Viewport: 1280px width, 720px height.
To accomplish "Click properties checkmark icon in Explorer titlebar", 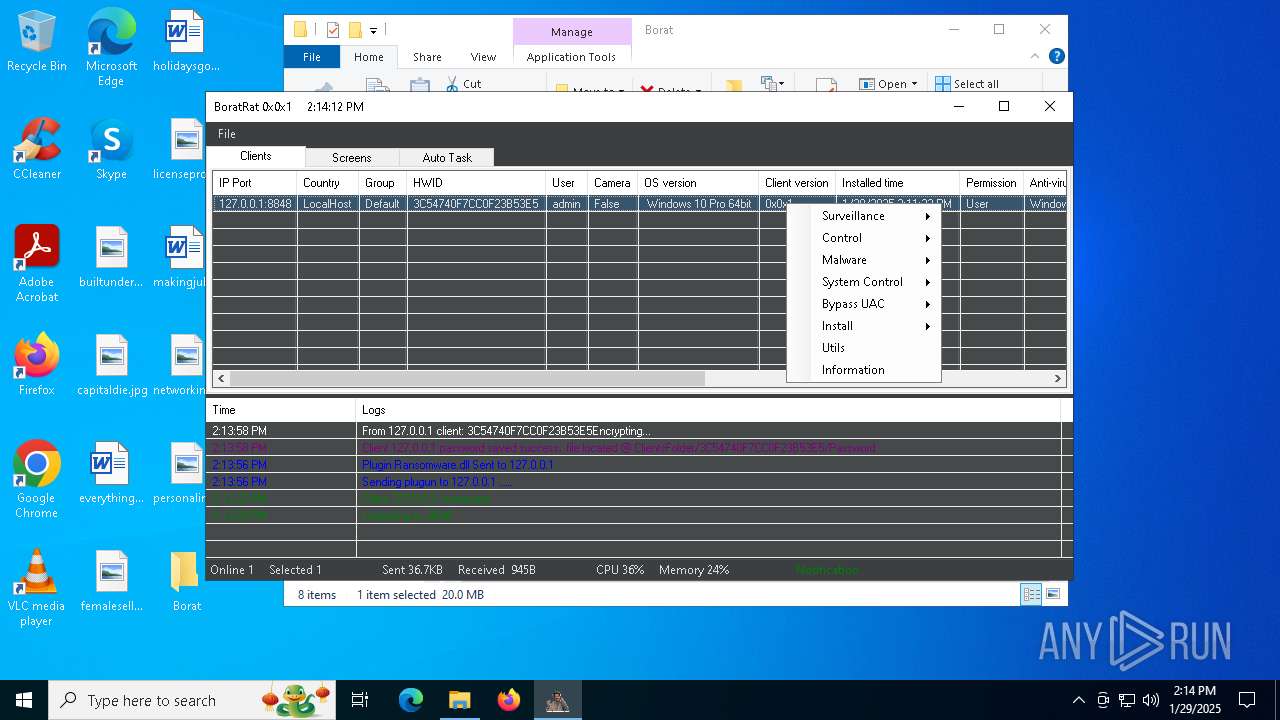I will click(x=333, y=30).
